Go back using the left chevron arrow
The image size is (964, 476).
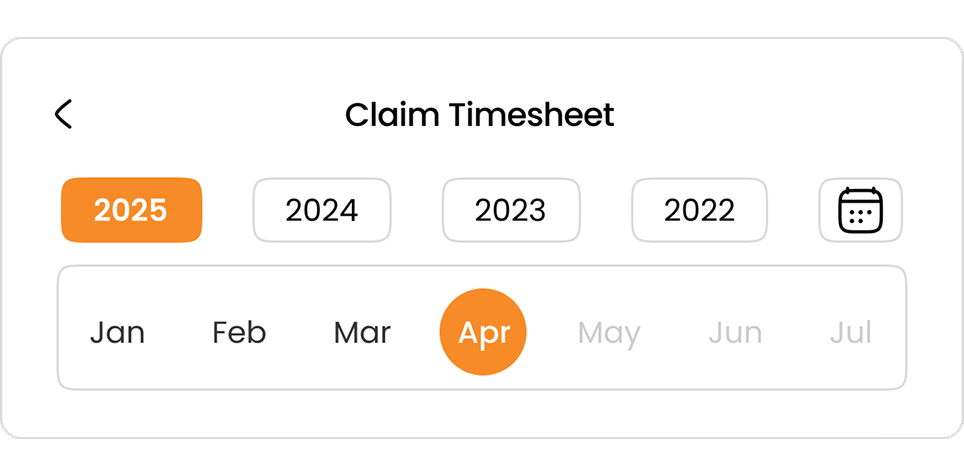pyautogui.click(x=63, y=114)
